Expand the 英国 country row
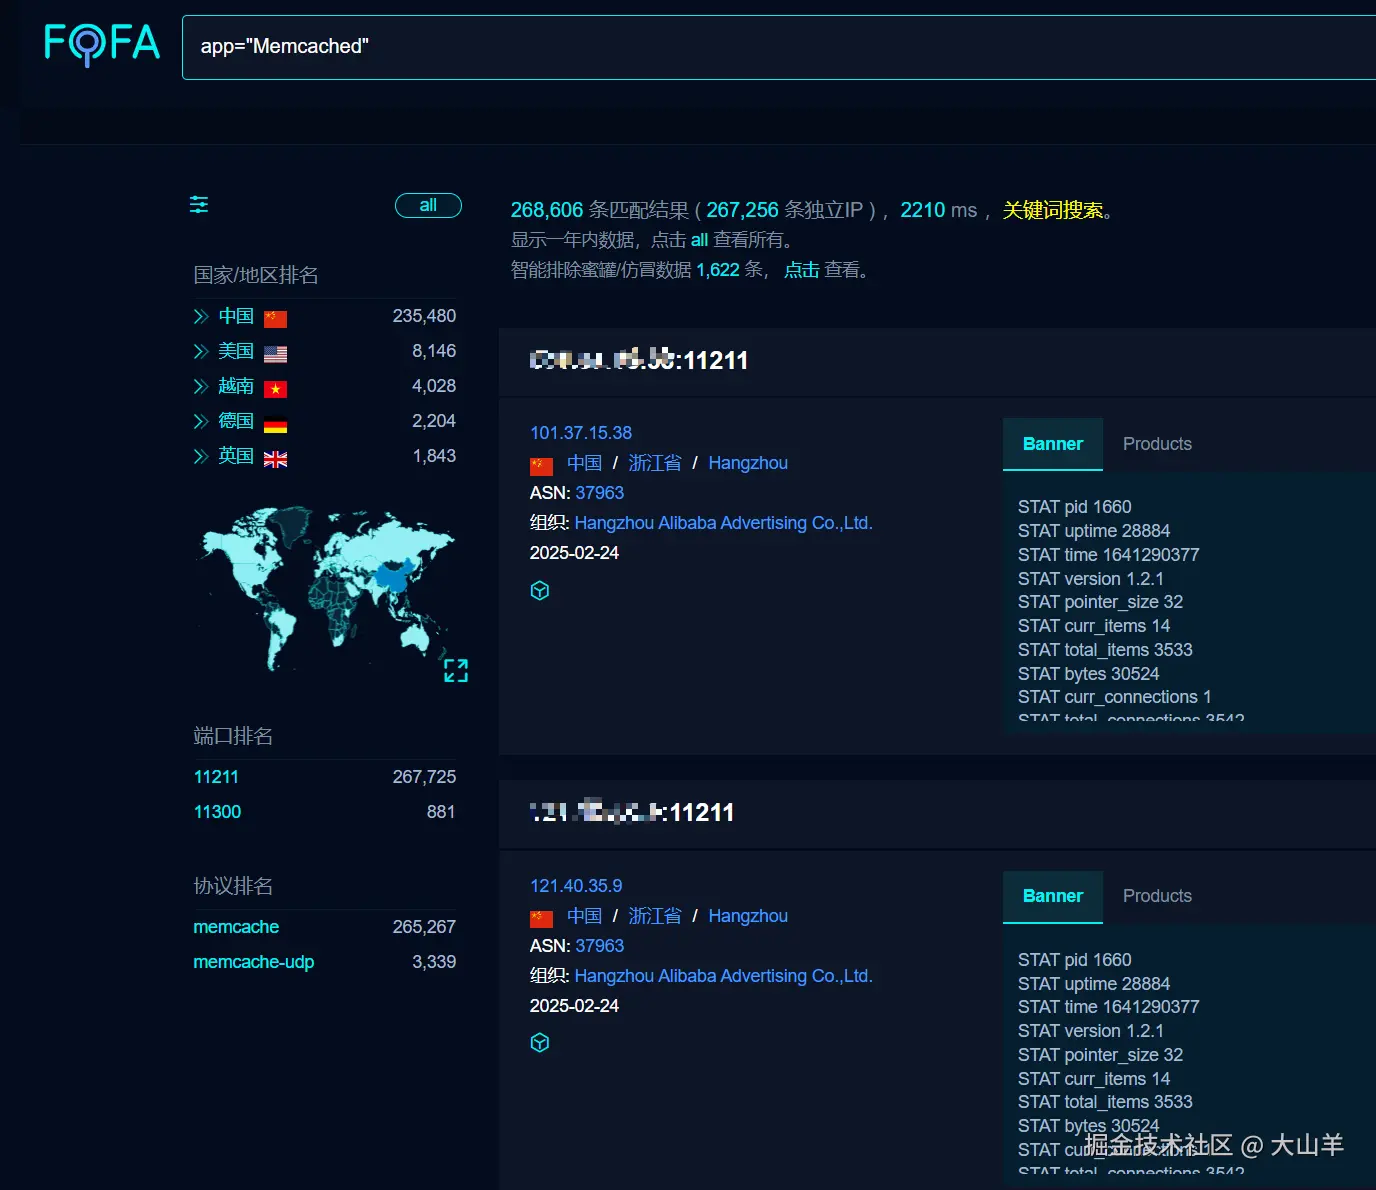The height and width of the screenshot is (1190, 1376). click(x=201, y=457)
